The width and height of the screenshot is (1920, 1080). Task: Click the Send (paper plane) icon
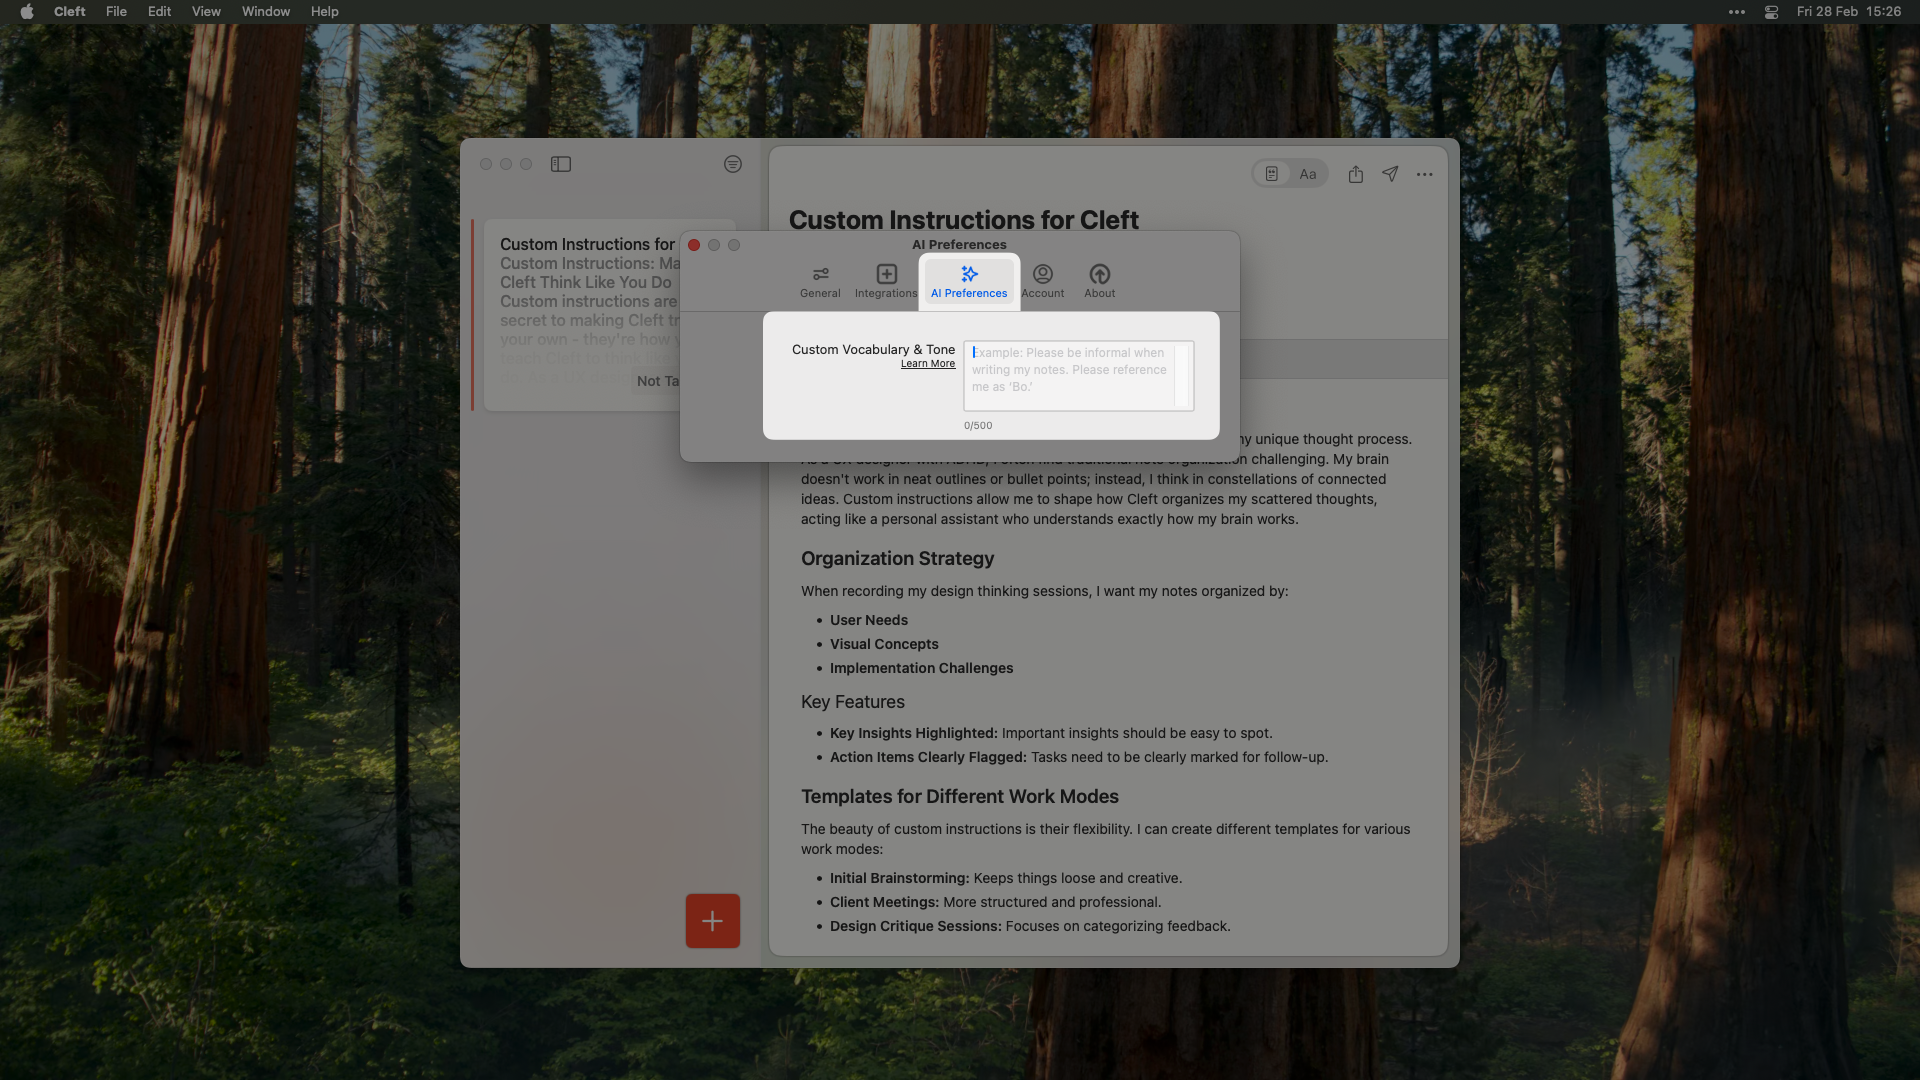[x=1390, y=173]
